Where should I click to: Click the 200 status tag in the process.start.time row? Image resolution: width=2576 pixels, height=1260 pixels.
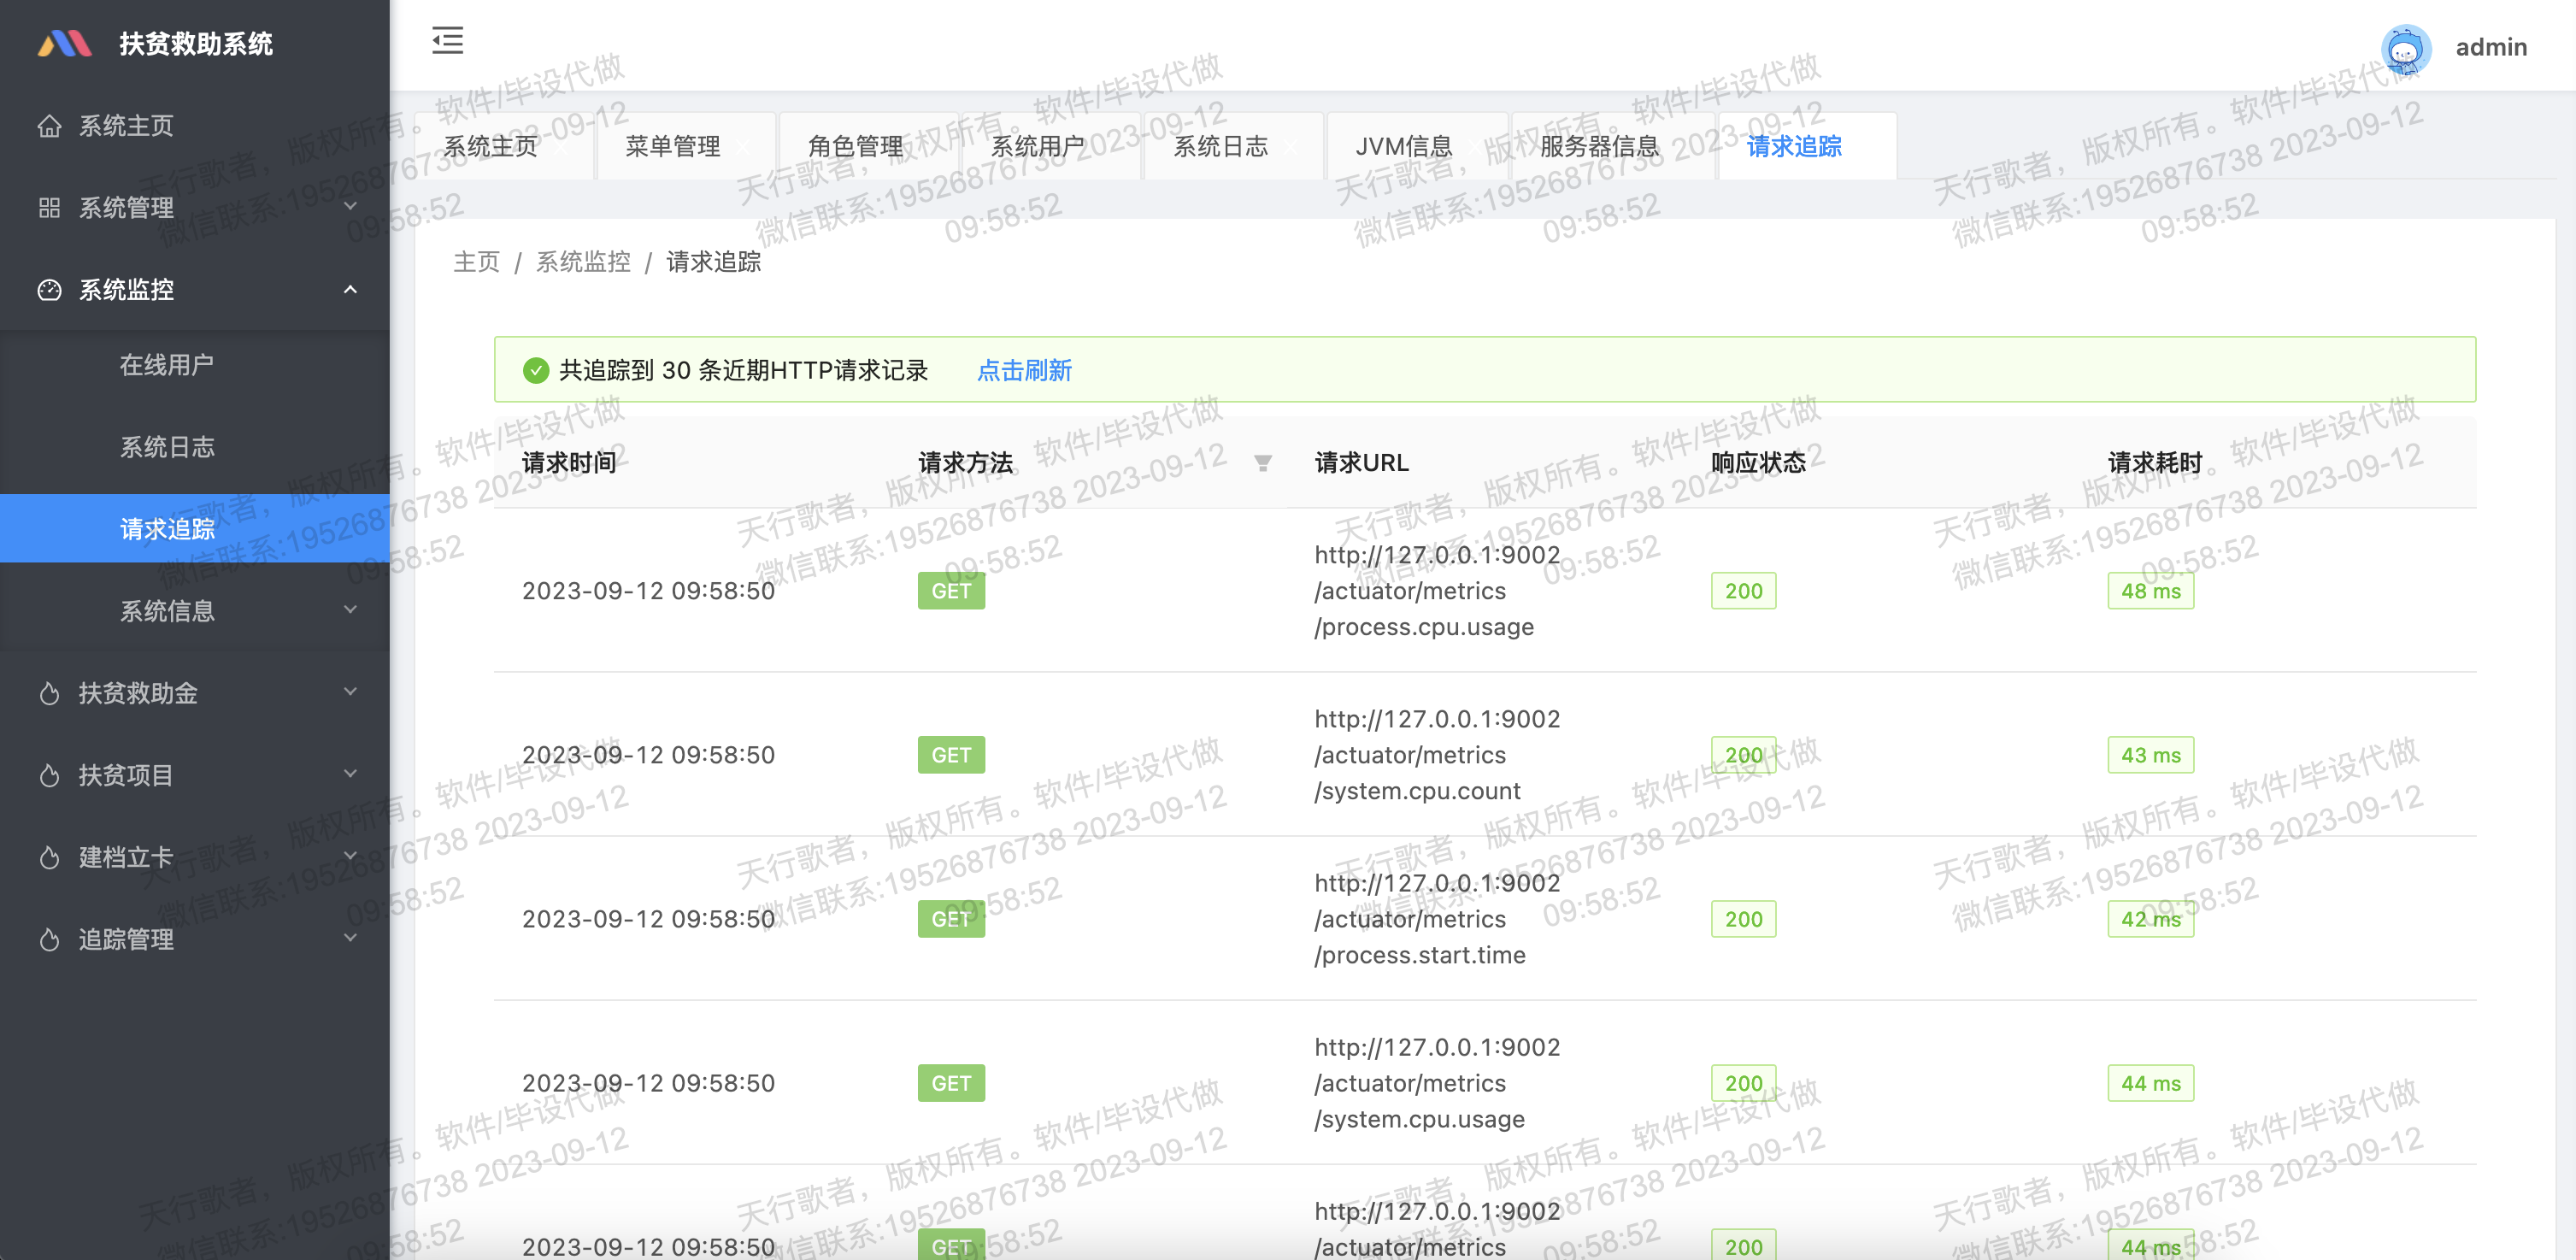1743,919
